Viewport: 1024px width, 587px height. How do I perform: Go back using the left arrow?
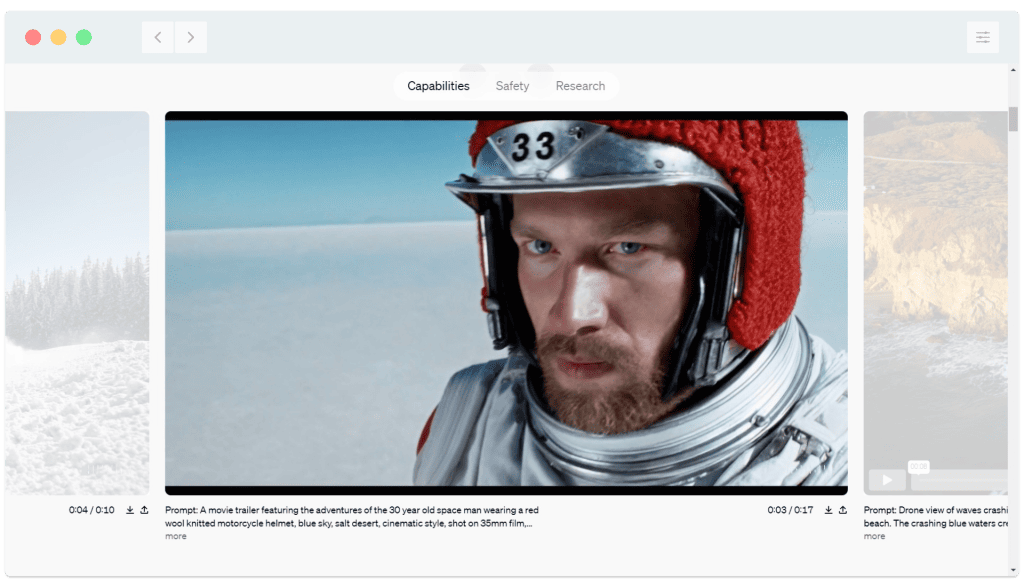pyautogui.click(x=157, y=36)
